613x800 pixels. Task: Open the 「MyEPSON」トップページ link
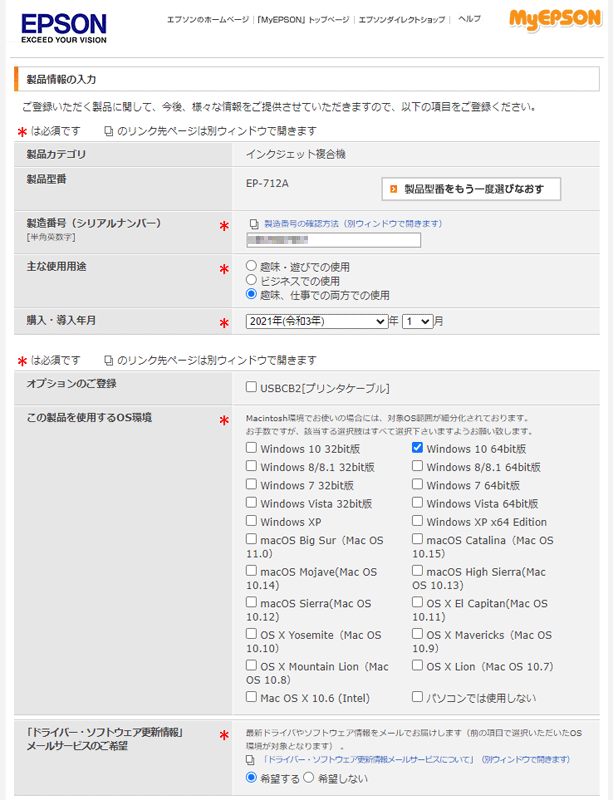coord(303,19)
